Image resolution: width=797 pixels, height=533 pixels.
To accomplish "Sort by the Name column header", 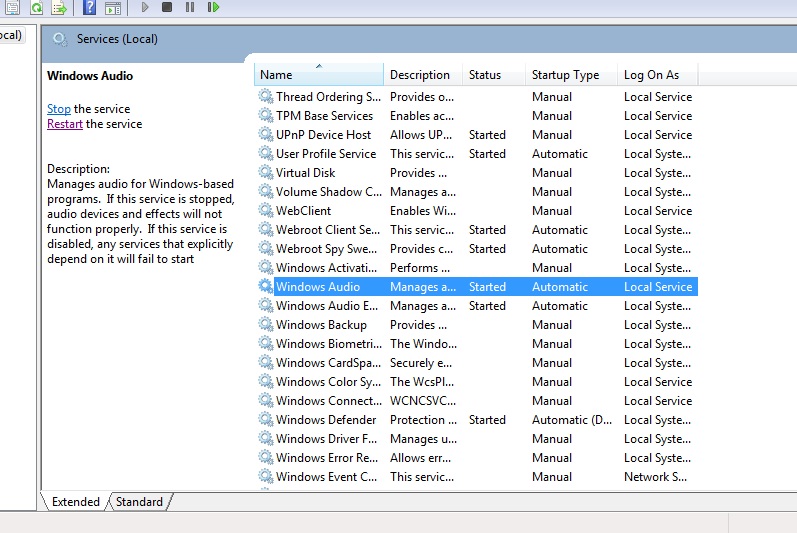I will pyautogui.click(x=319, y=75).
